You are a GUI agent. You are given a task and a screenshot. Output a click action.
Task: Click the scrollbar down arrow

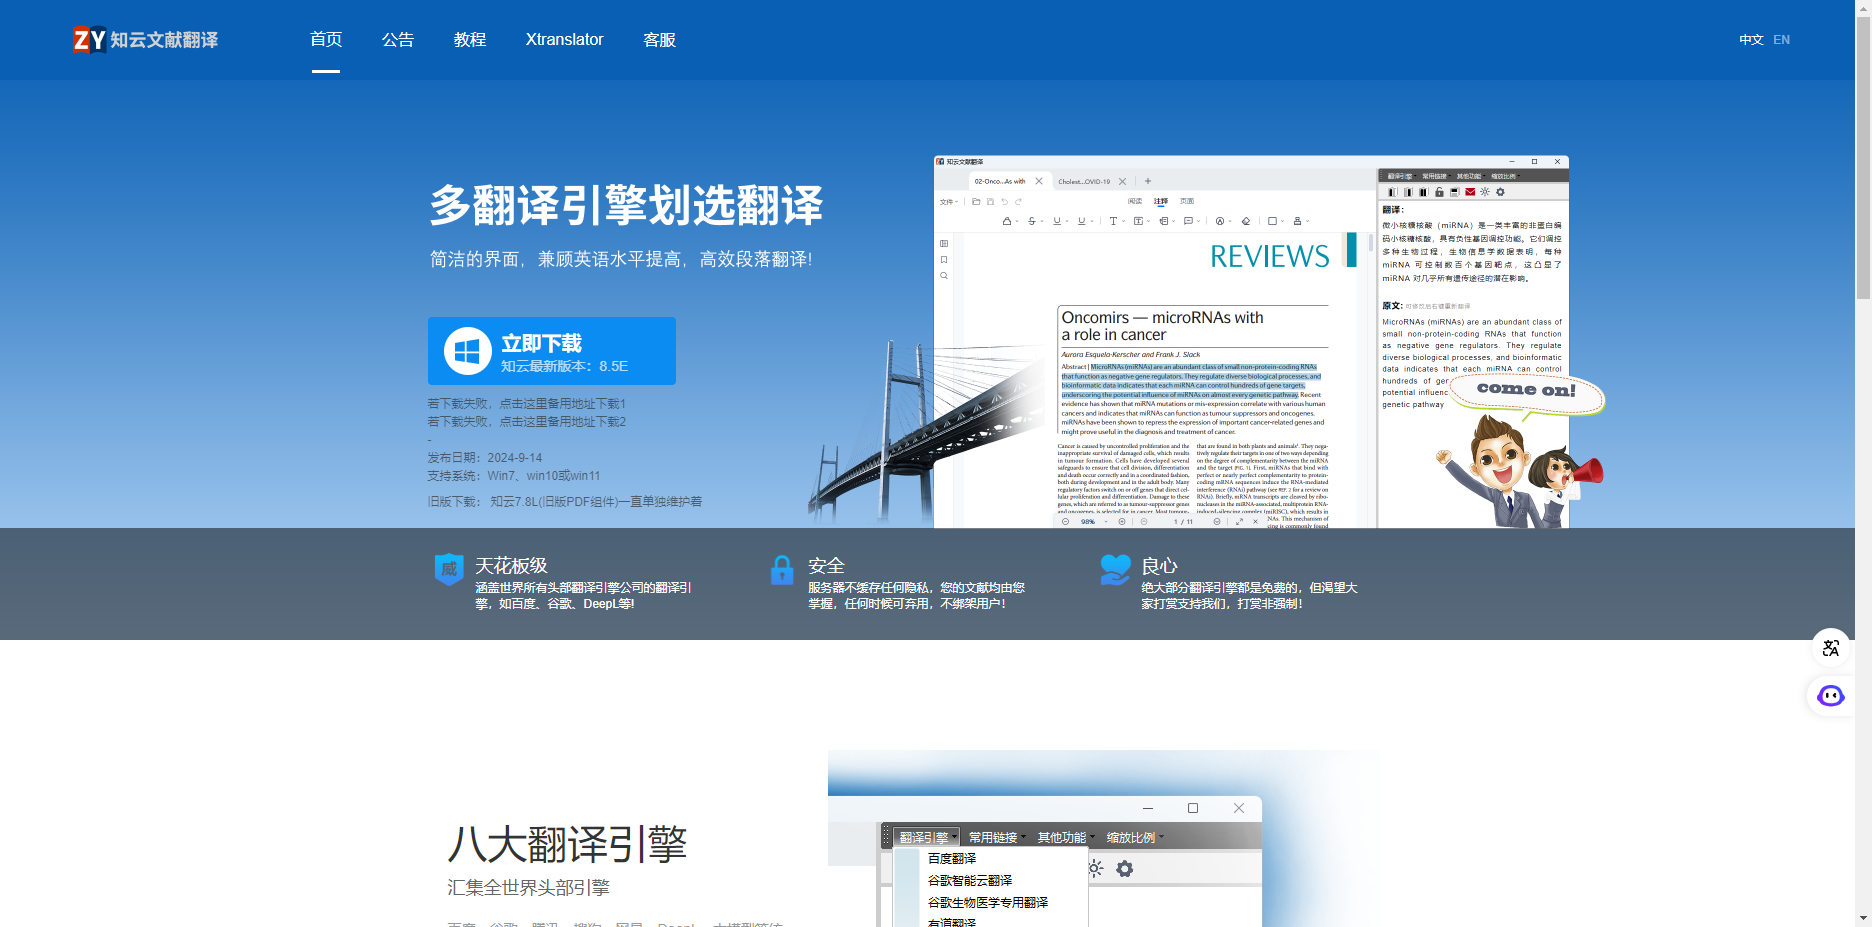[x=1863, y=918]
